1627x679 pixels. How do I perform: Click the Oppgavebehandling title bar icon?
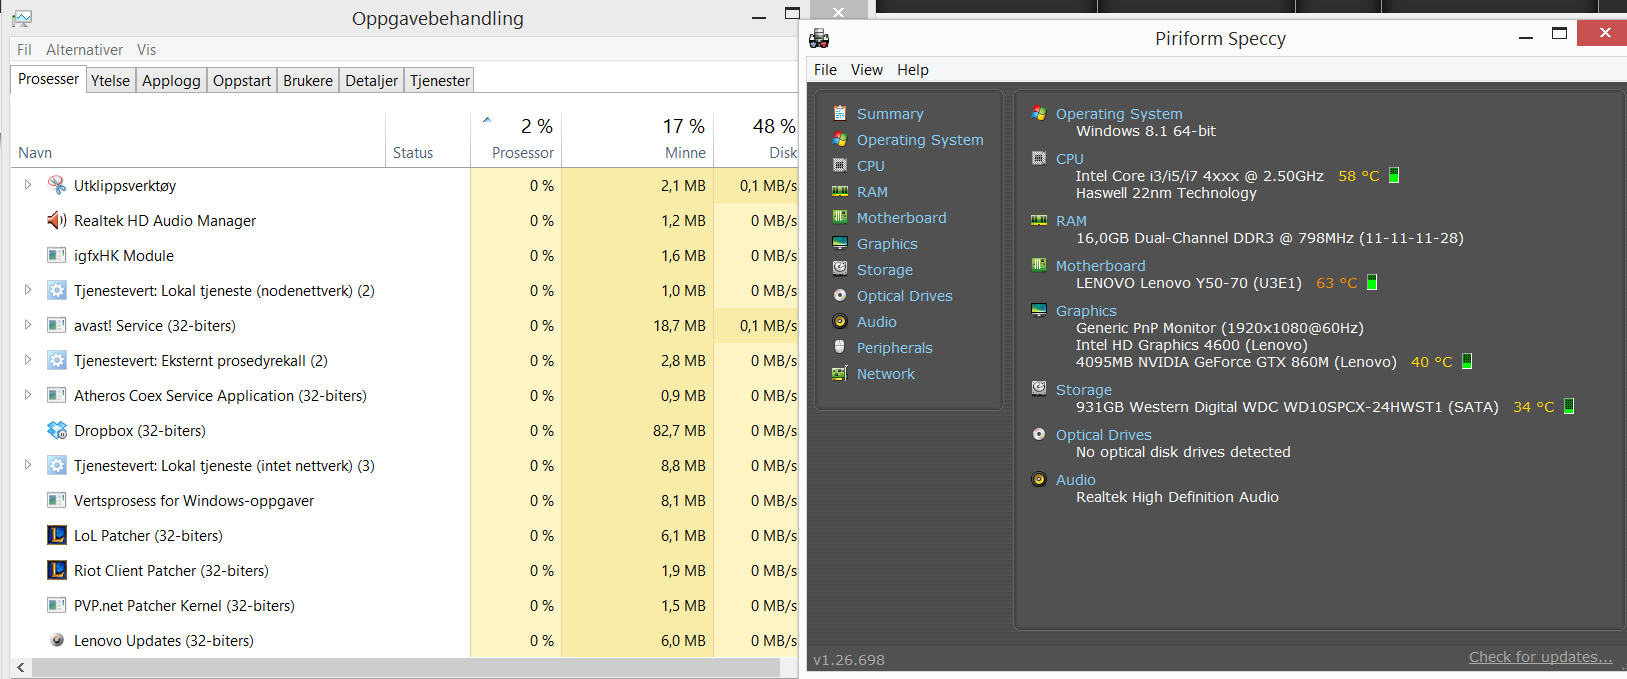click(x=22, y=18)
